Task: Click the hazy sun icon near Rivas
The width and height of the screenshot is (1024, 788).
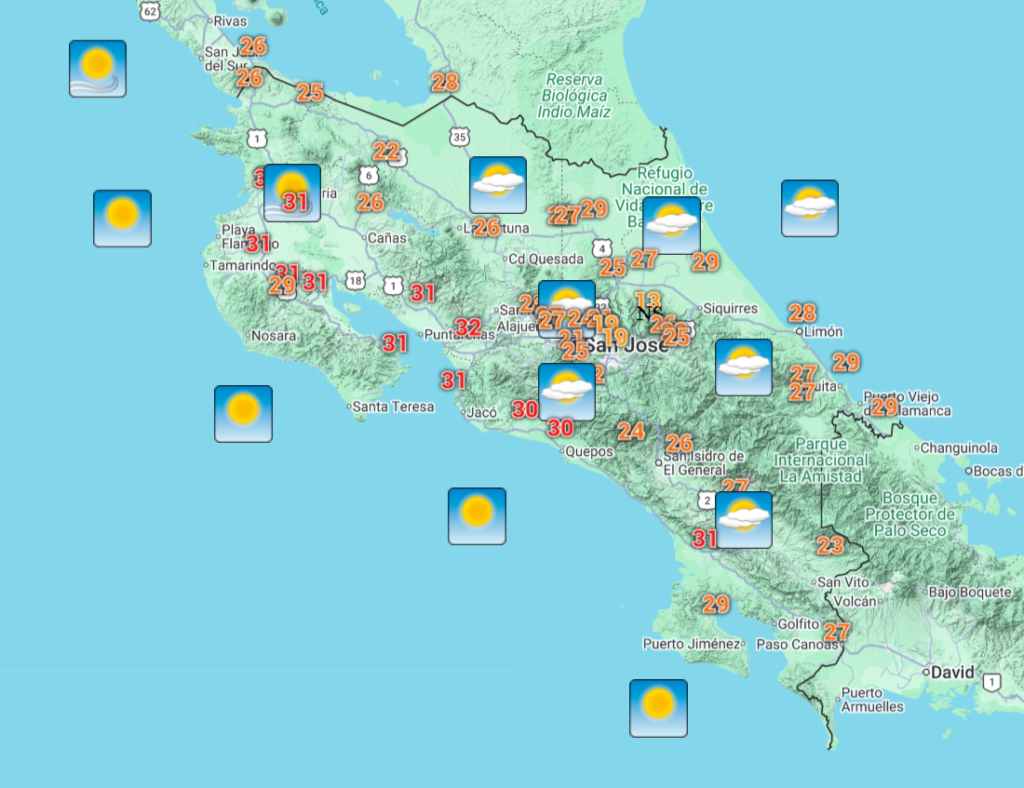Action: pyautogui.click(x=97, y=68)
